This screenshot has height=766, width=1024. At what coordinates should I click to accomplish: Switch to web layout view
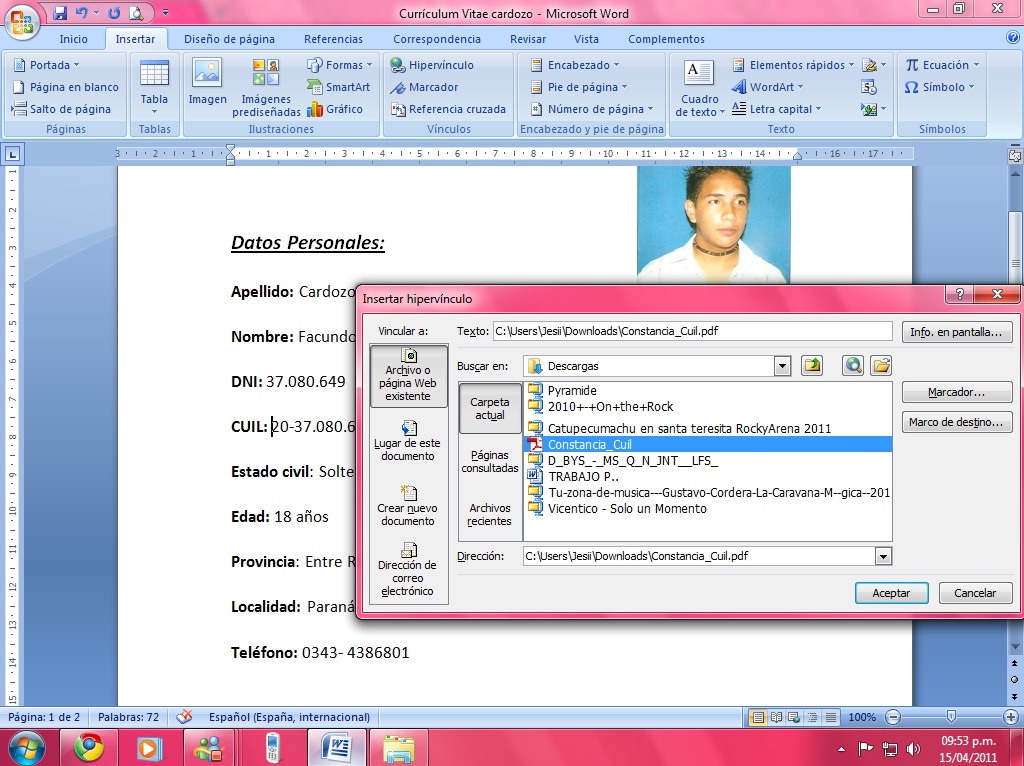(x=793, y=717)
